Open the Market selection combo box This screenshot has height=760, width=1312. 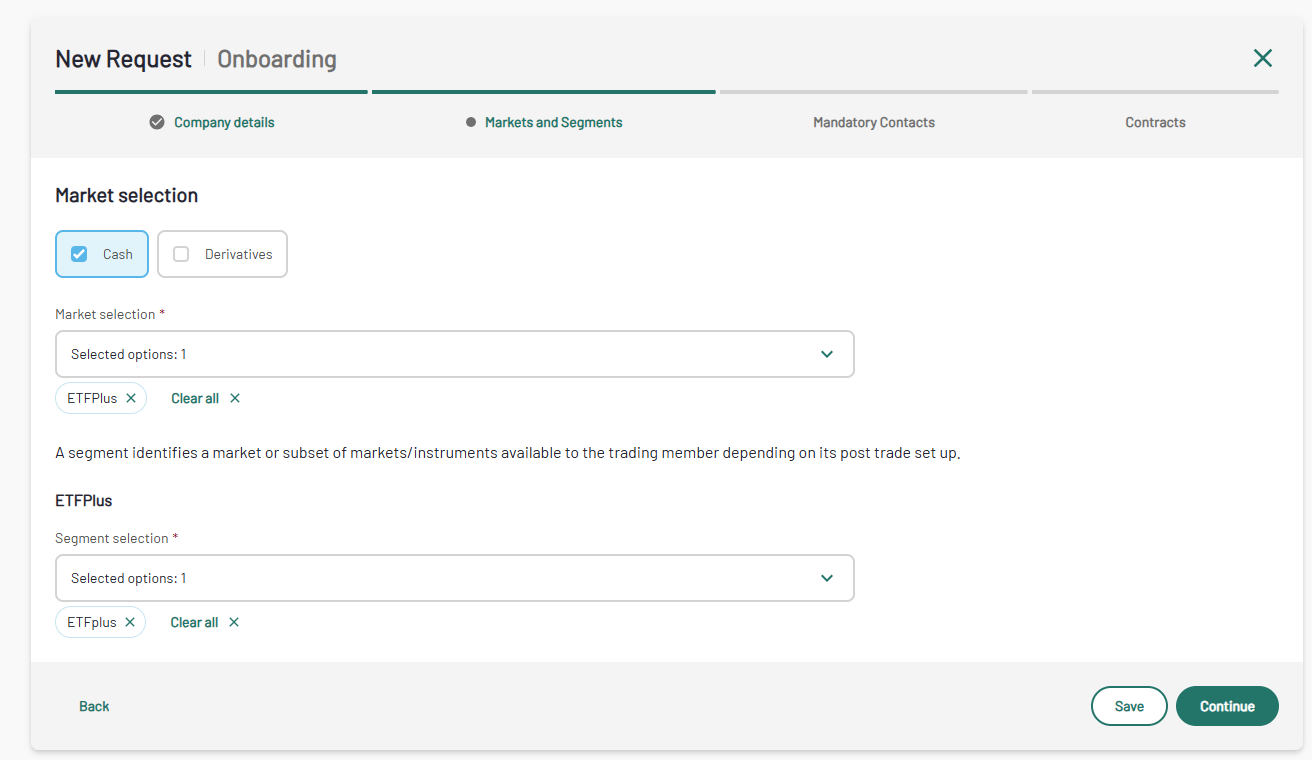455,354
